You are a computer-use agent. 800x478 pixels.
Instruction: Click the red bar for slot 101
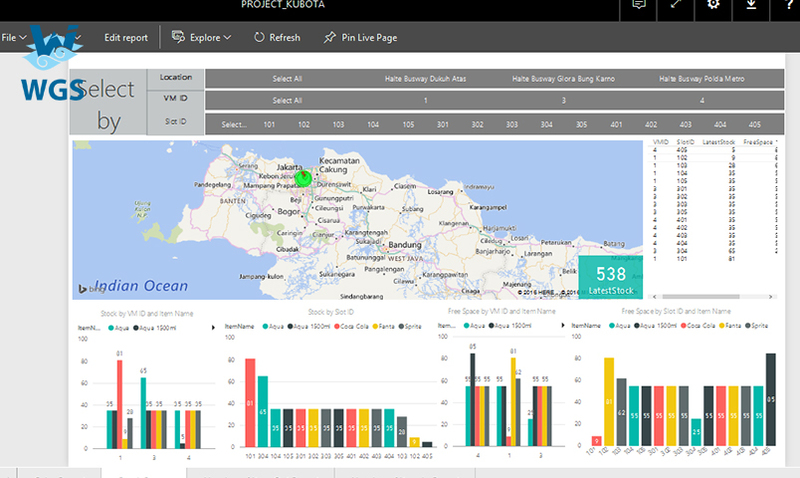pos(250,403)
